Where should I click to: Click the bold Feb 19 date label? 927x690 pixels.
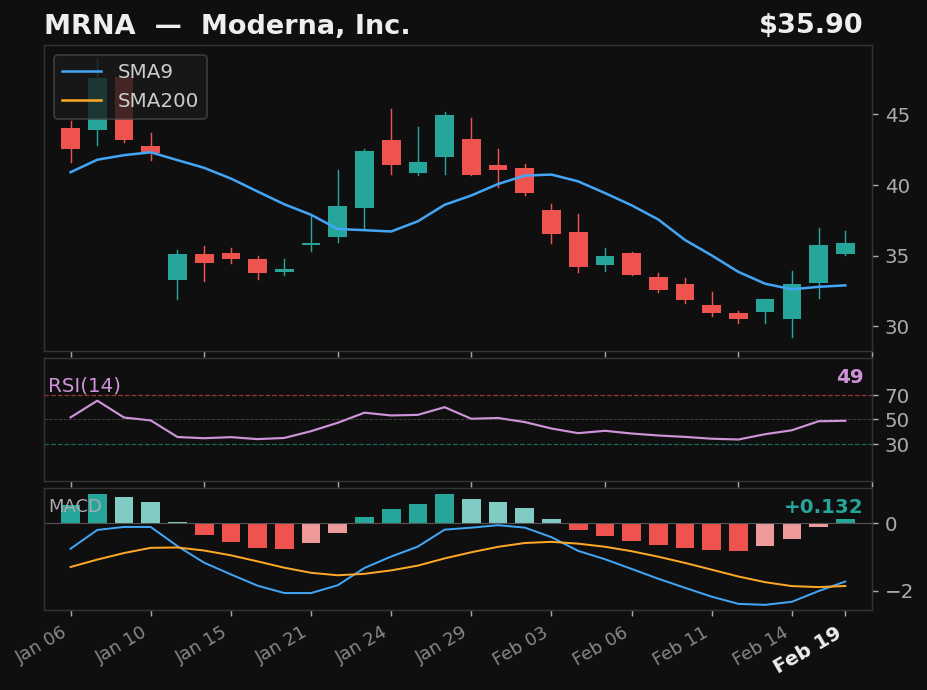tap(807, 649)
